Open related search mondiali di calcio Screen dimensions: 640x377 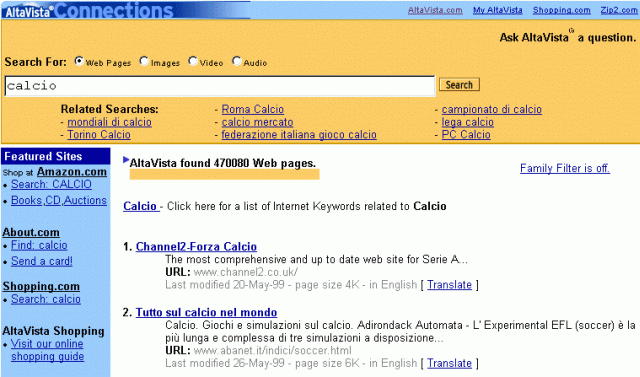pyautogui.click(x=109, y=122)
